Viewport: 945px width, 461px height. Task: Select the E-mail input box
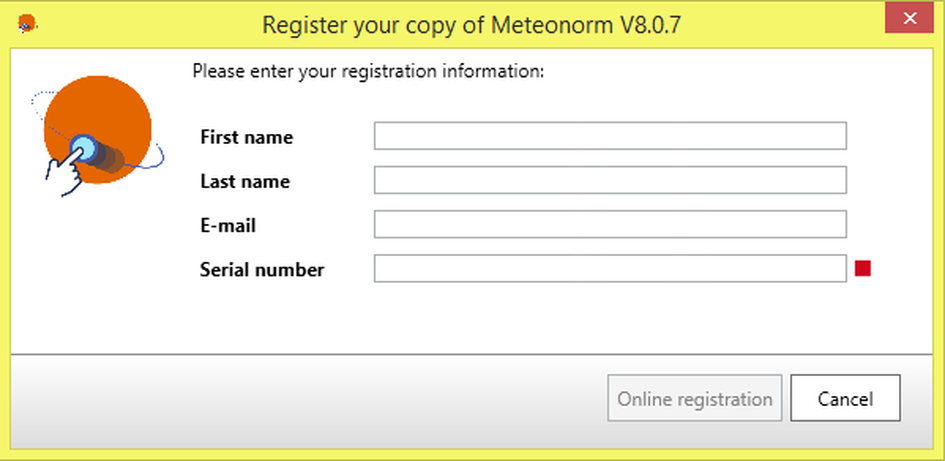tap(610, 224)
